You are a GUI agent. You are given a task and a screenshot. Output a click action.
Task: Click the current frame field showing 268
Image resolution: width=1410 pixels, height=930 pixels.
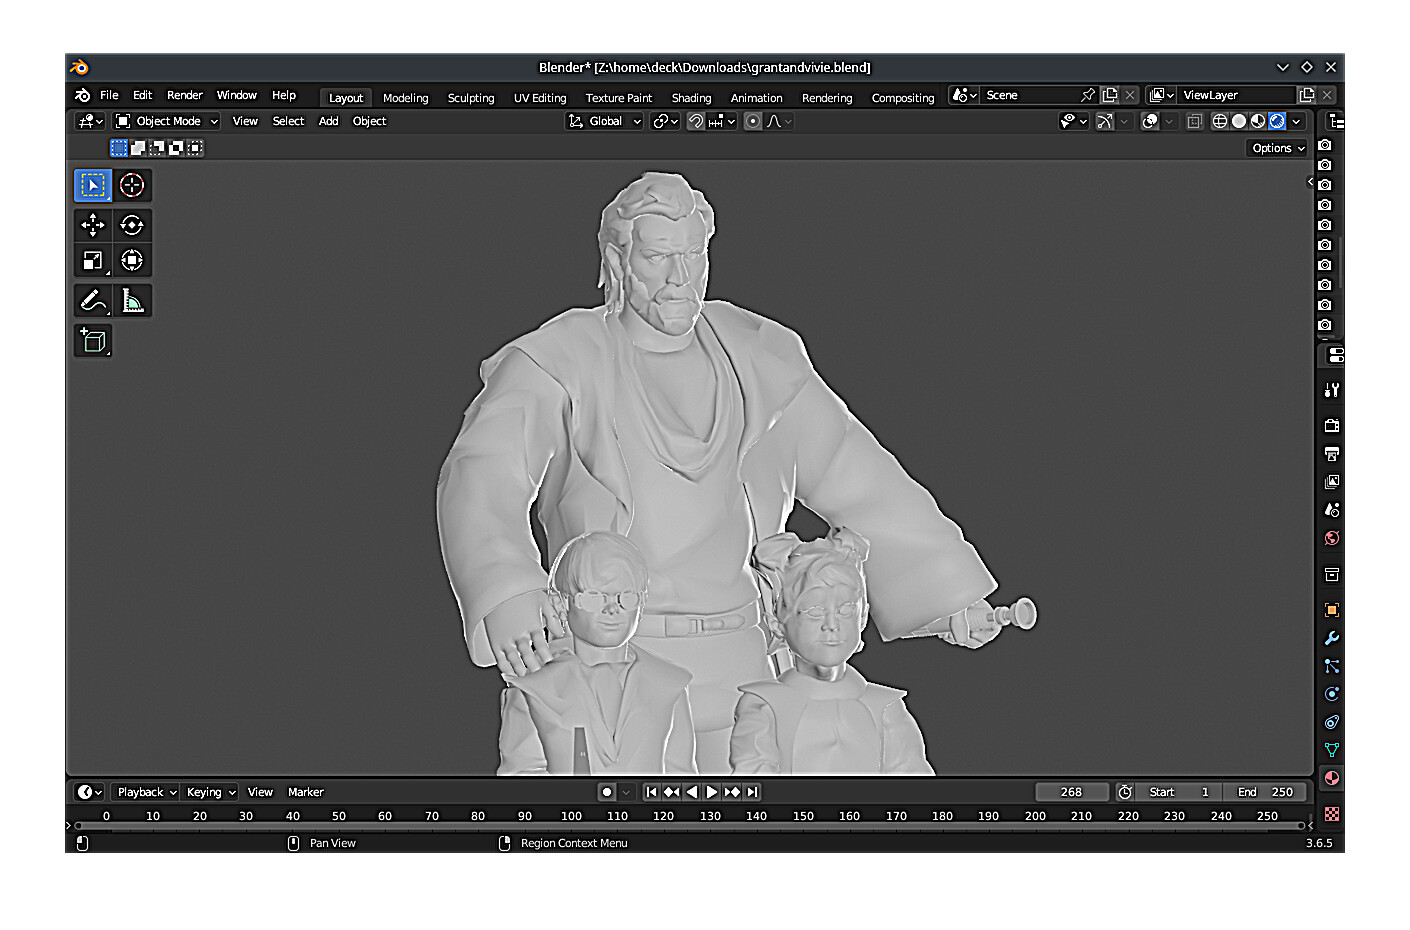point(1071,792)
